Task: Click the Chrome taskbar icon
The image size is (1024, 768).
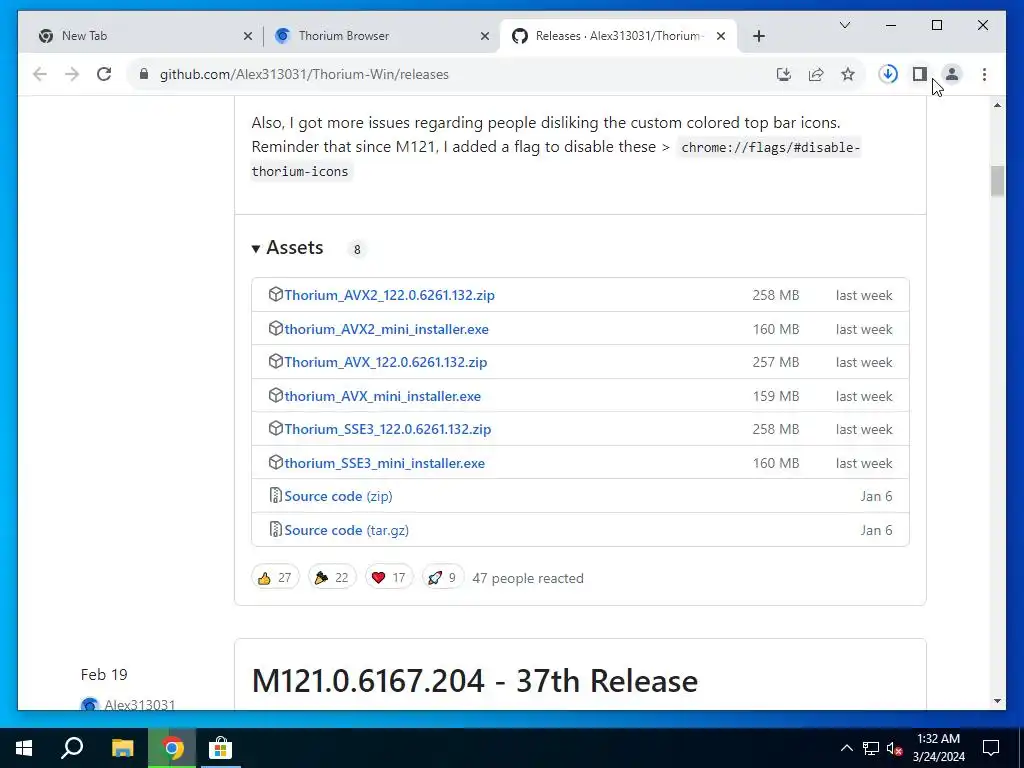Action: coord(172,748)
